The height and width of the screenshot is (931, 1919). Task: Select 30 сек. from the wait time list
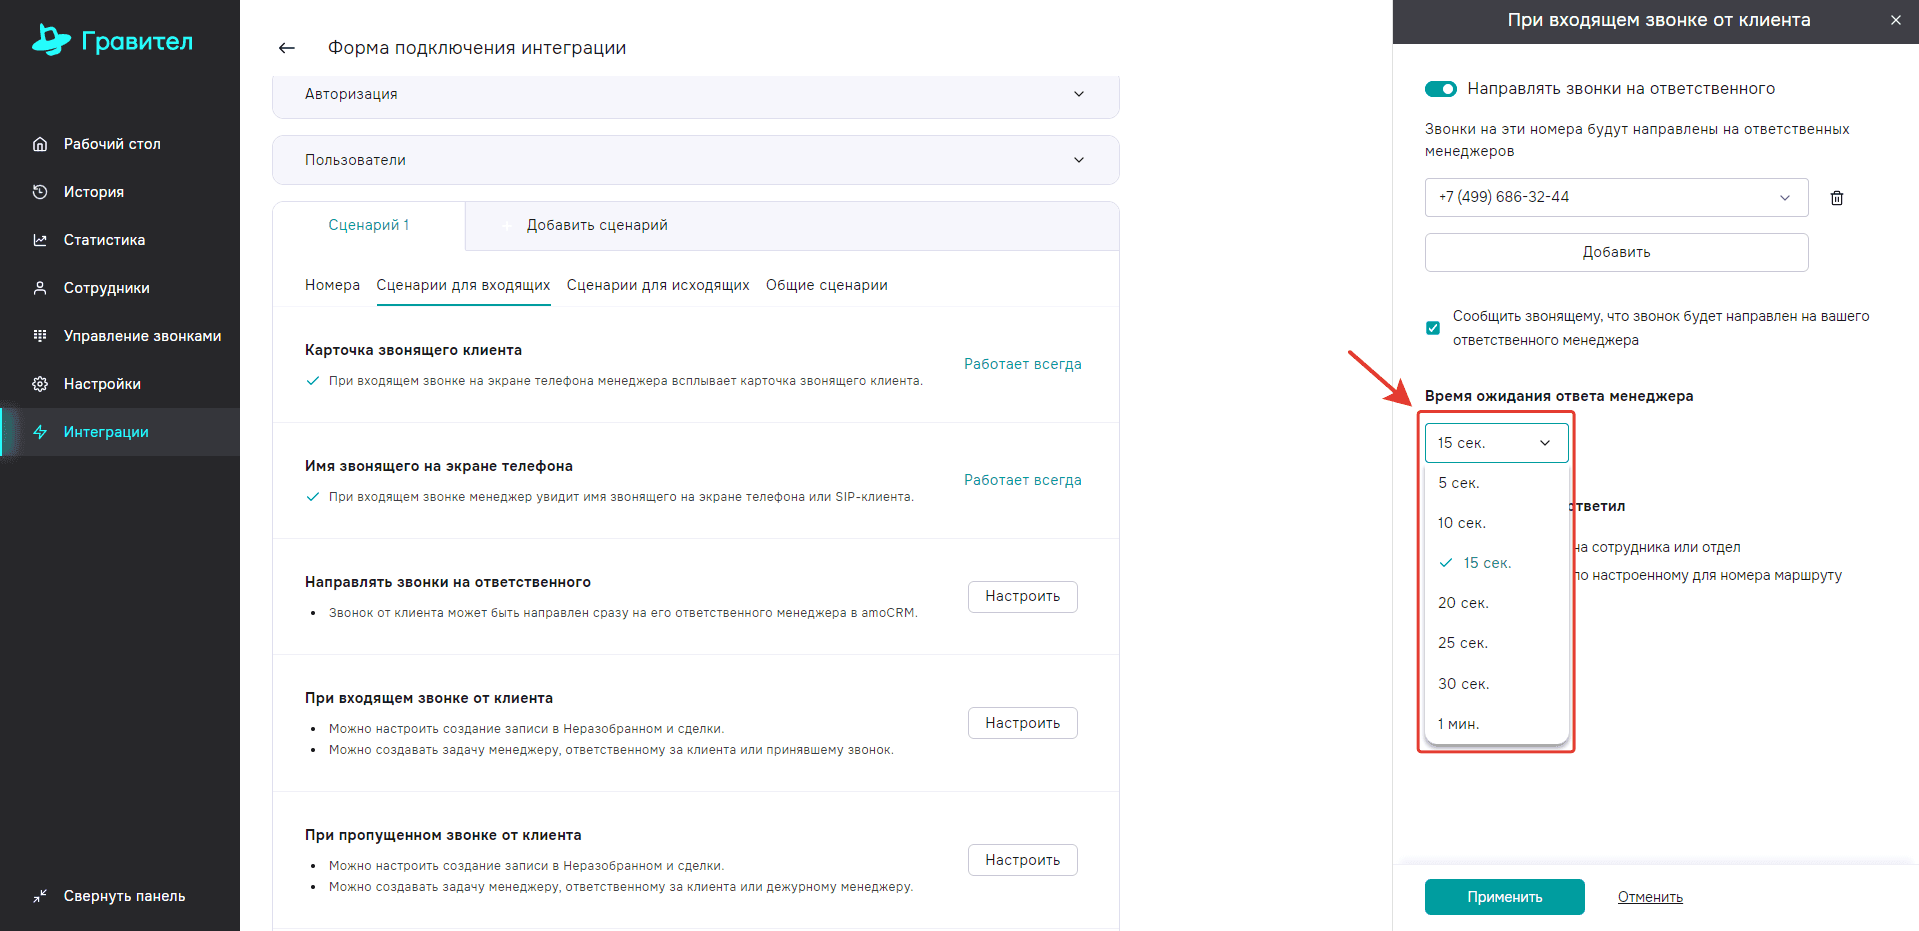(x=1463, y=684)
